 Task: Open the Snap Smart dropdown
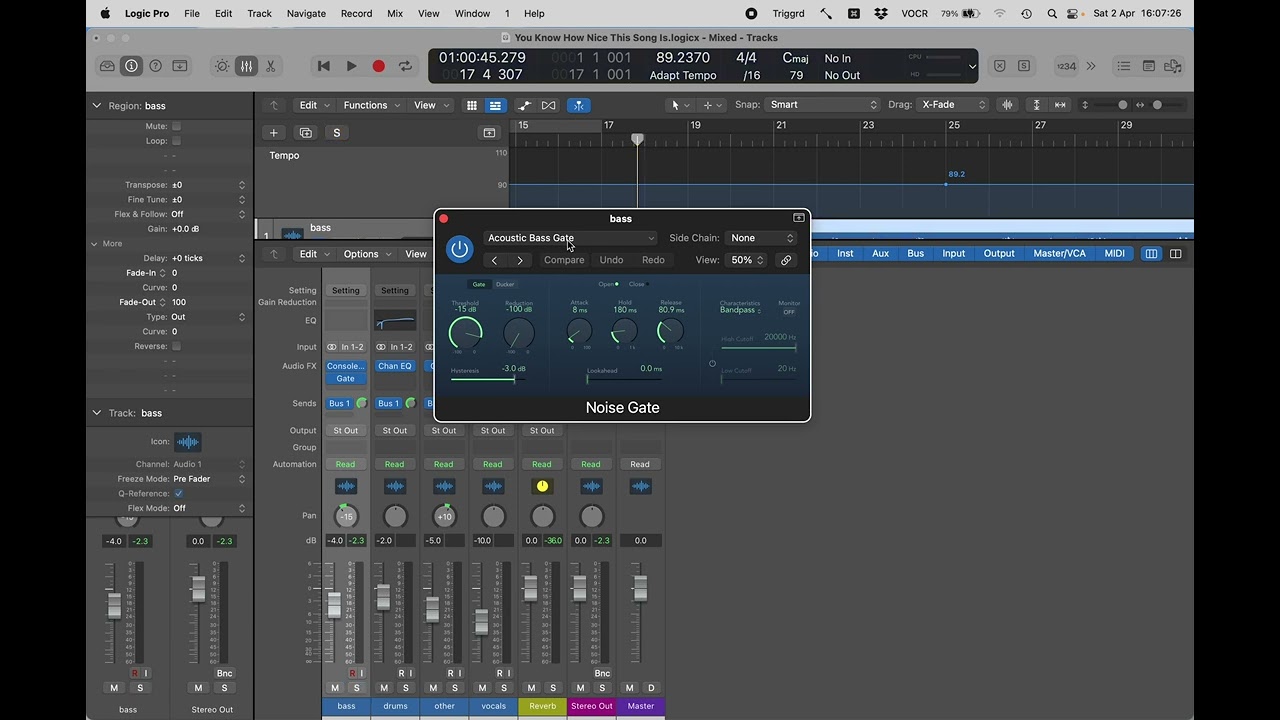[822, 105]
